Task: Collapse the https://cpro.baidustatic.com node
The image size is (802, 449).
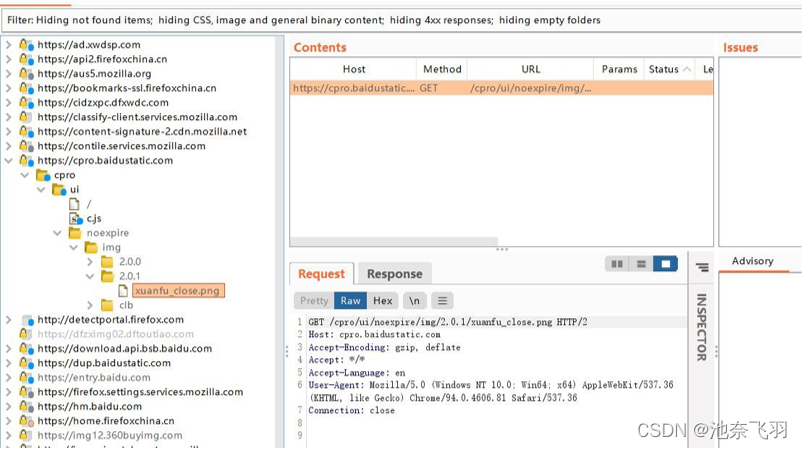Action: click(x=9, y=161)
